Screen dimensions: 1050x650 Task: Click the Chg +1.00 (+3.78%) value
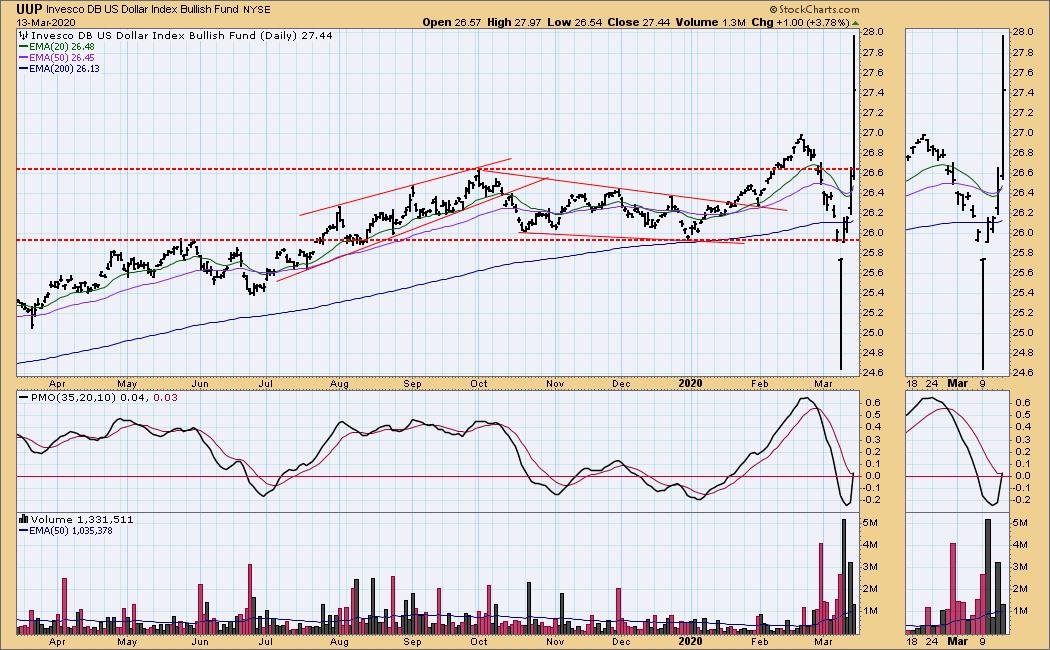800,22
